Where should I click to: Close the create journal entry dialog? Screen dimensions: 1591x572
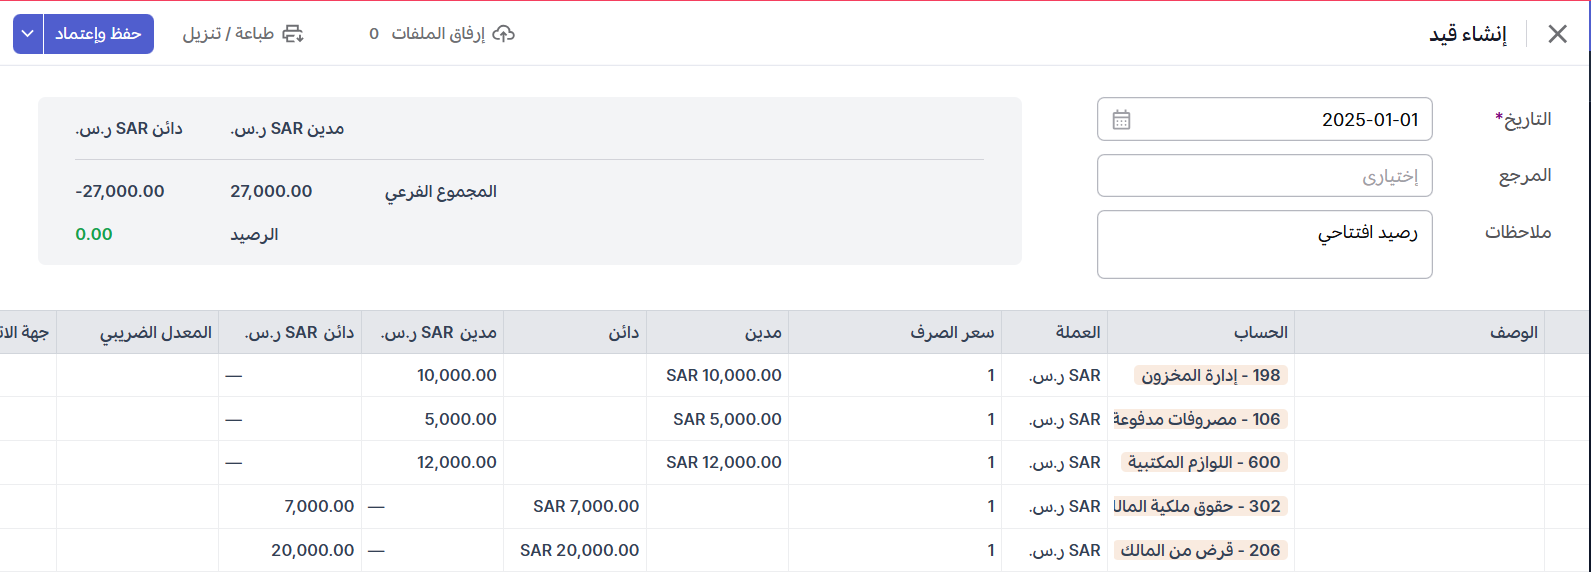[x=1557, y=34]
